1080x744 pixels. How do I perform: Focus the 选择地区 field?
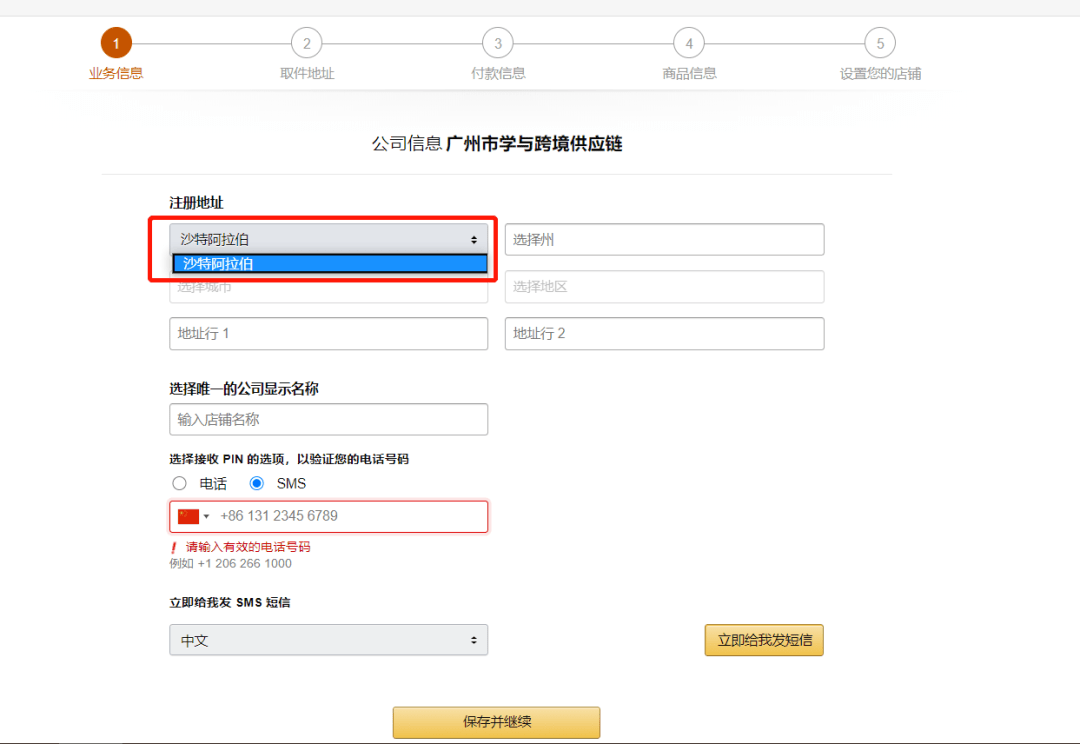coord(664,287)
